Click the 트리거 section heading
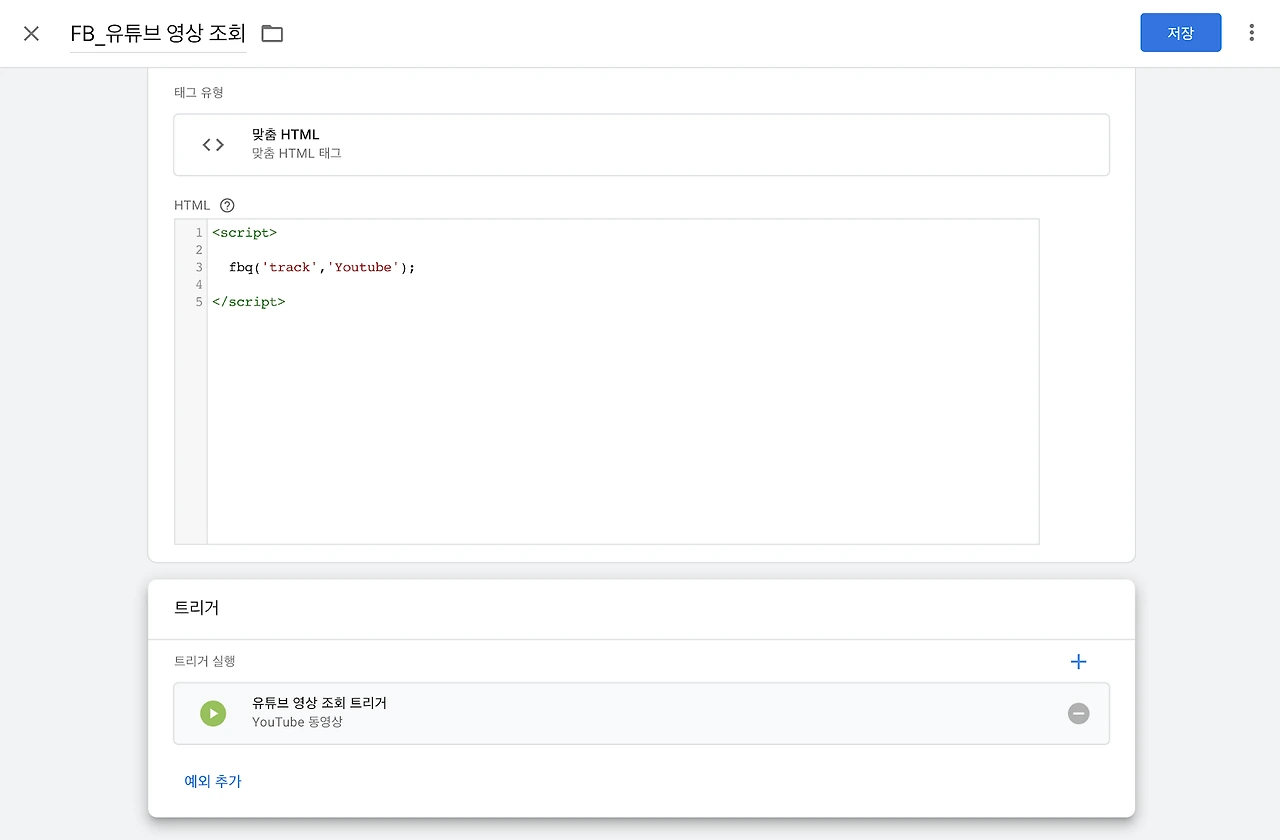This screenshot has width=1280, height=840. tap(196, 607)
